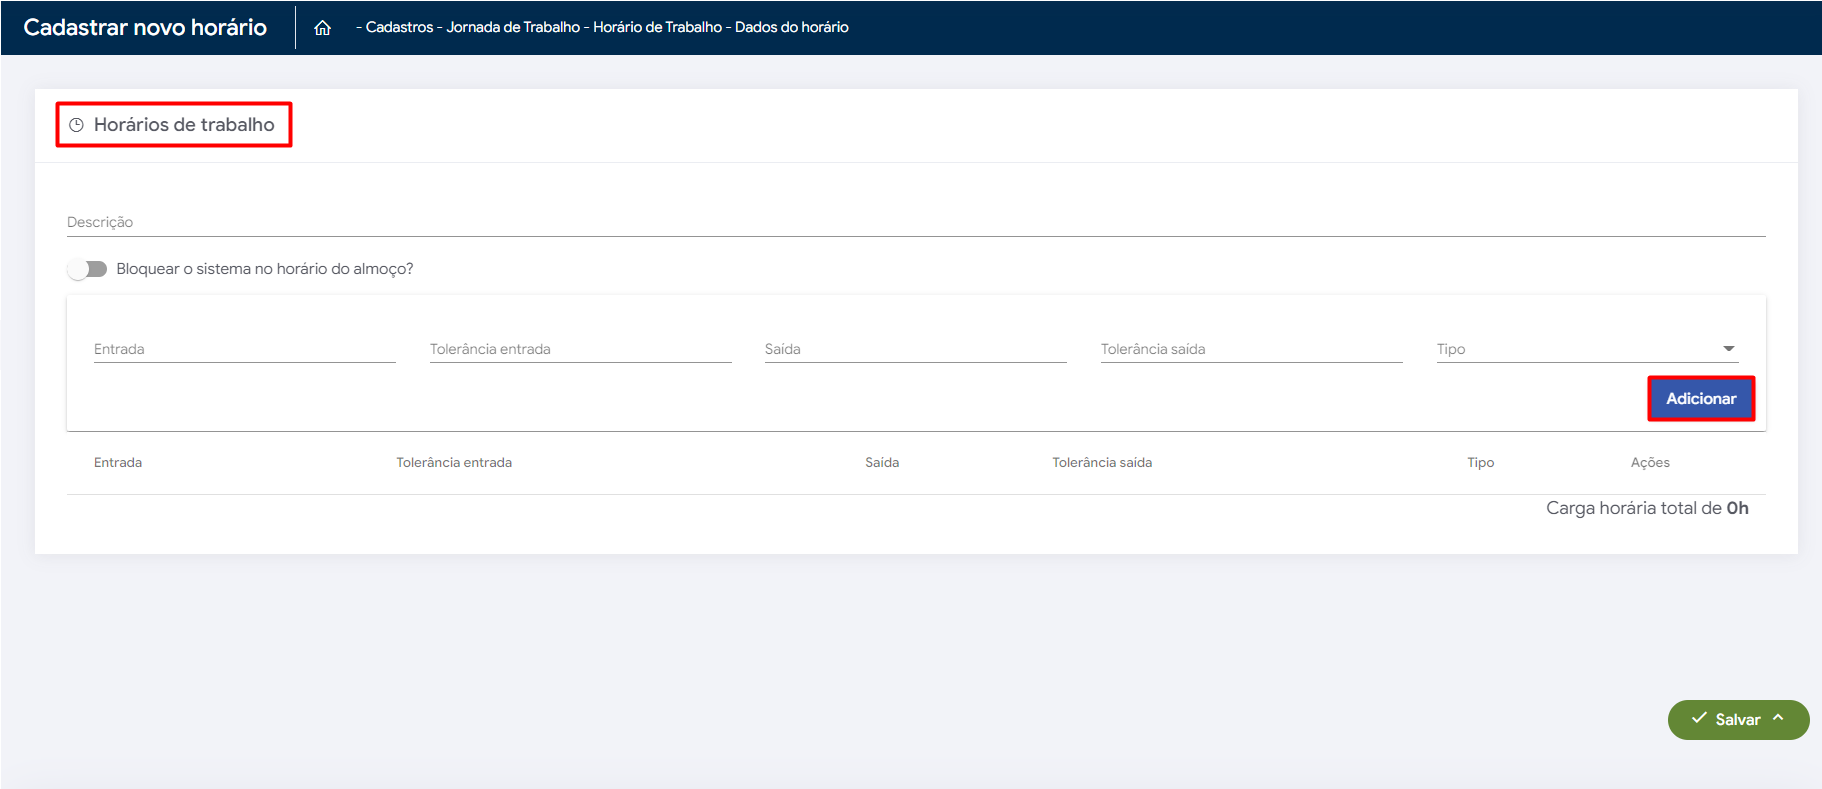This screenshot has width=1822, height=789.
Task: Click the Carga horária total de 0h text
Action: coord(1647,508)
